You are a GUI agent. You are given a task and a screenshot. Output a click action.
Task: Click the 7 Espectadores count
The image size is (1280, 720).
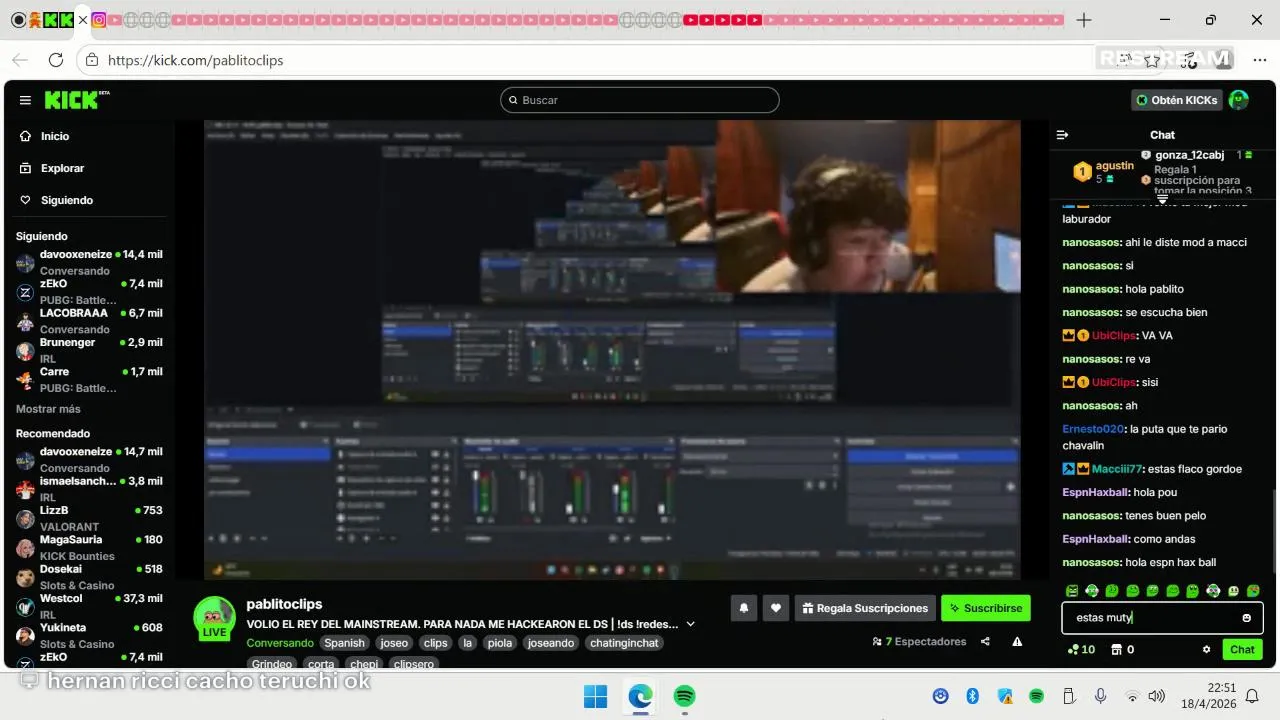click(920, 642)
